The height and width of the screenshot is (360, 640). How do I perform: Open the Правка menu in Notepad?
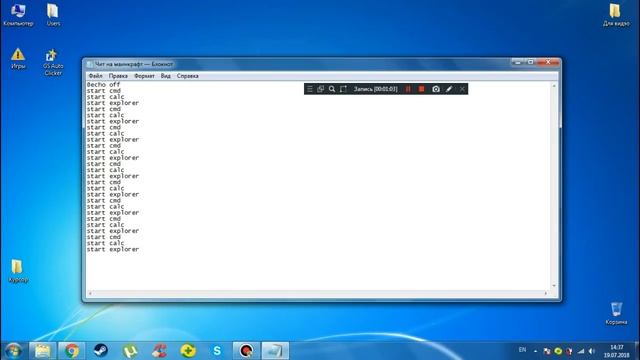118,76
